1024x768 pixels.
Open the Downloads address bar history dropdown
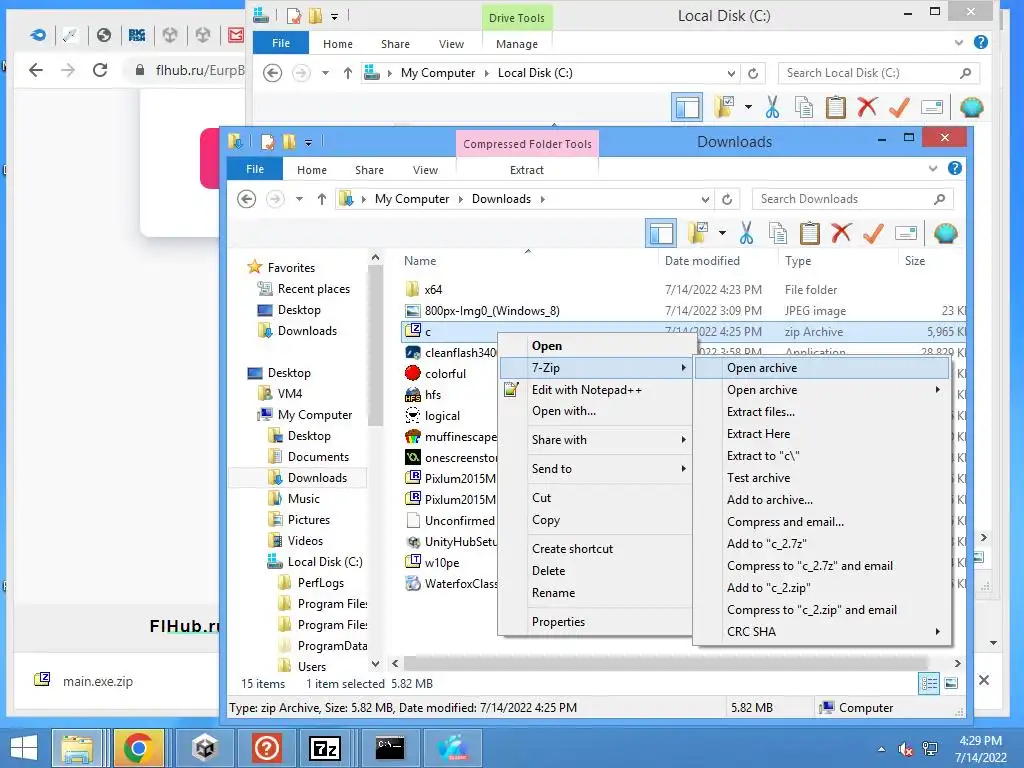click(705, 199)
